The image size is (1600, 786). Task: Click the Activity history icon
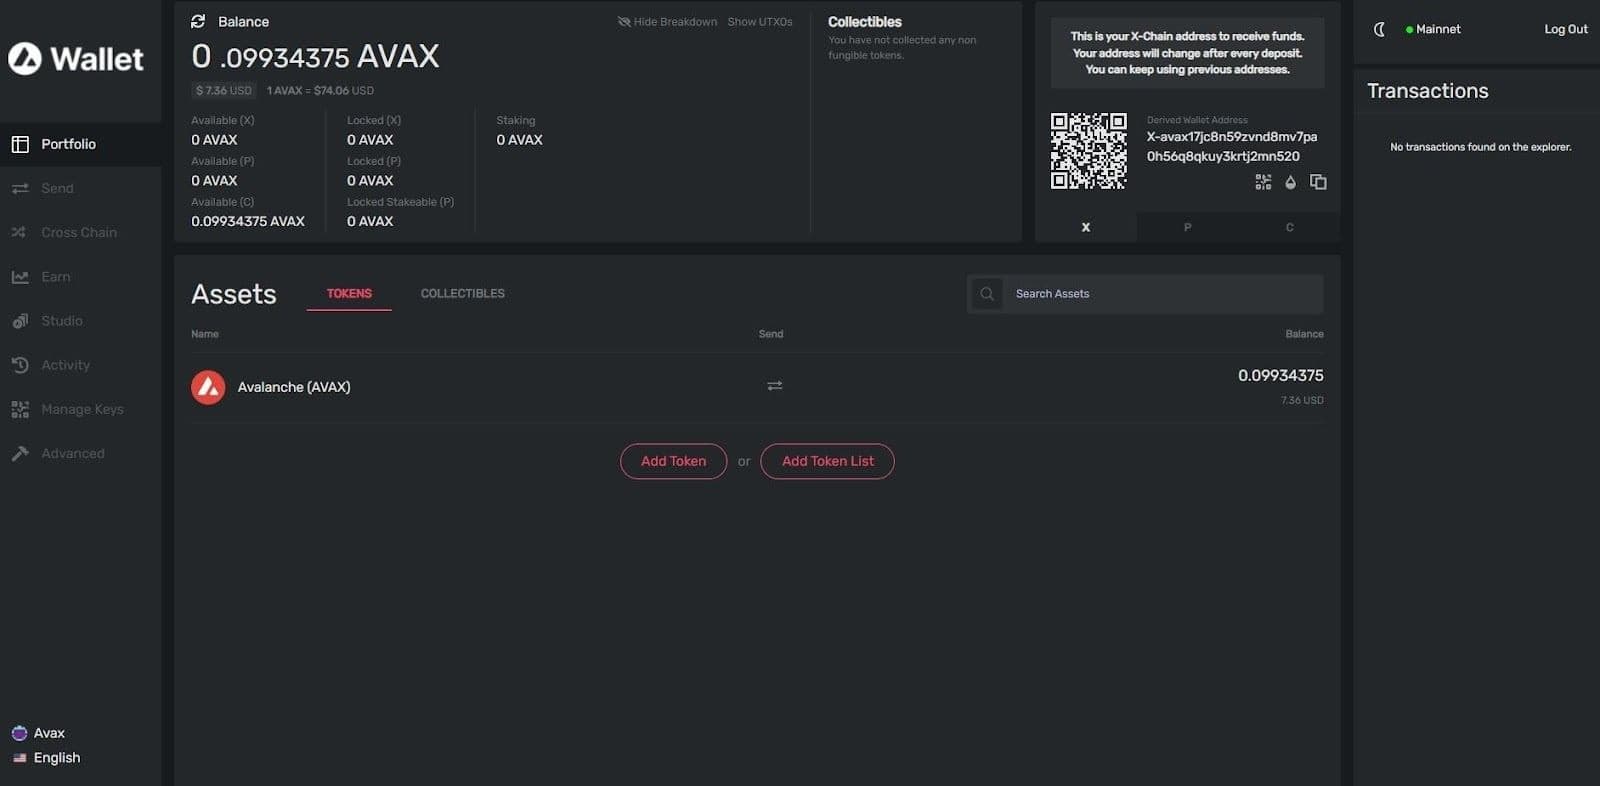point(20,365)
